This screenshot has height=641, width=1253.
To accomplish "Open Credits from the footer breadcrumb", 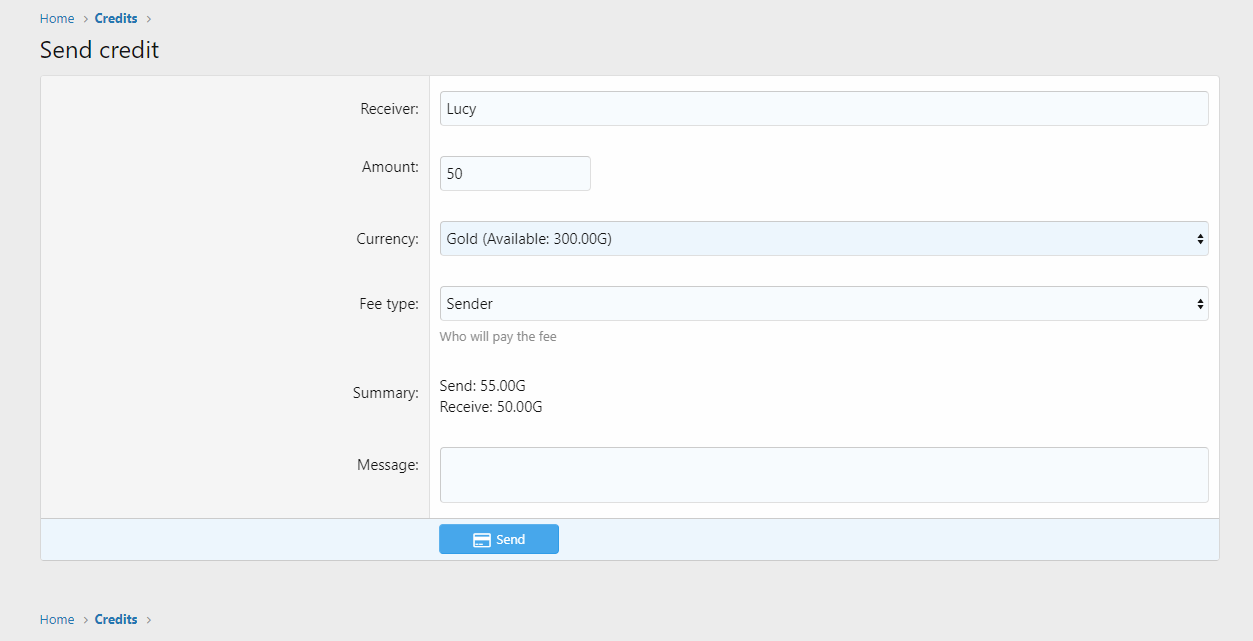I will (116, 620).
